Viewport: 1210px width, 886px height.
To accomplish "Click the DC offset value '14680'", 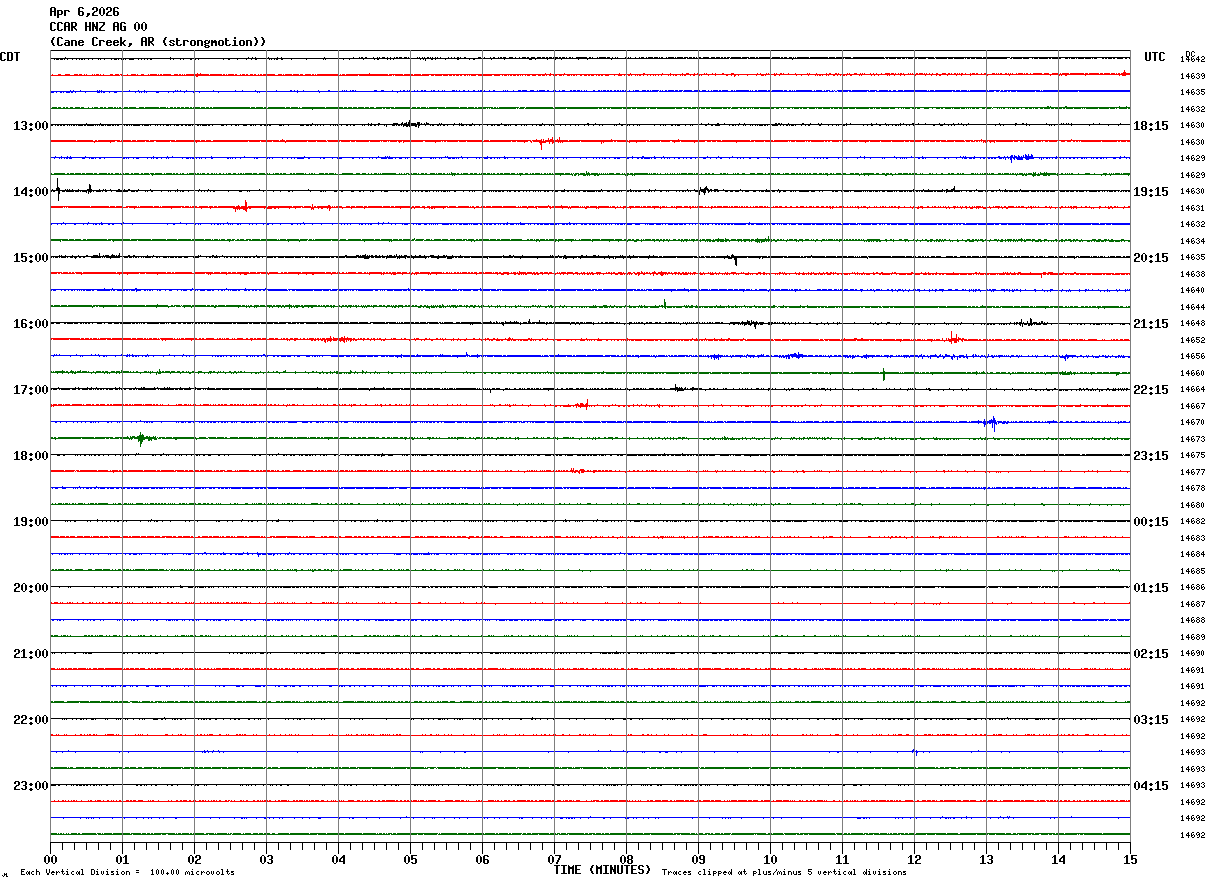I will pyautogui.click(x=1192, y=505).
